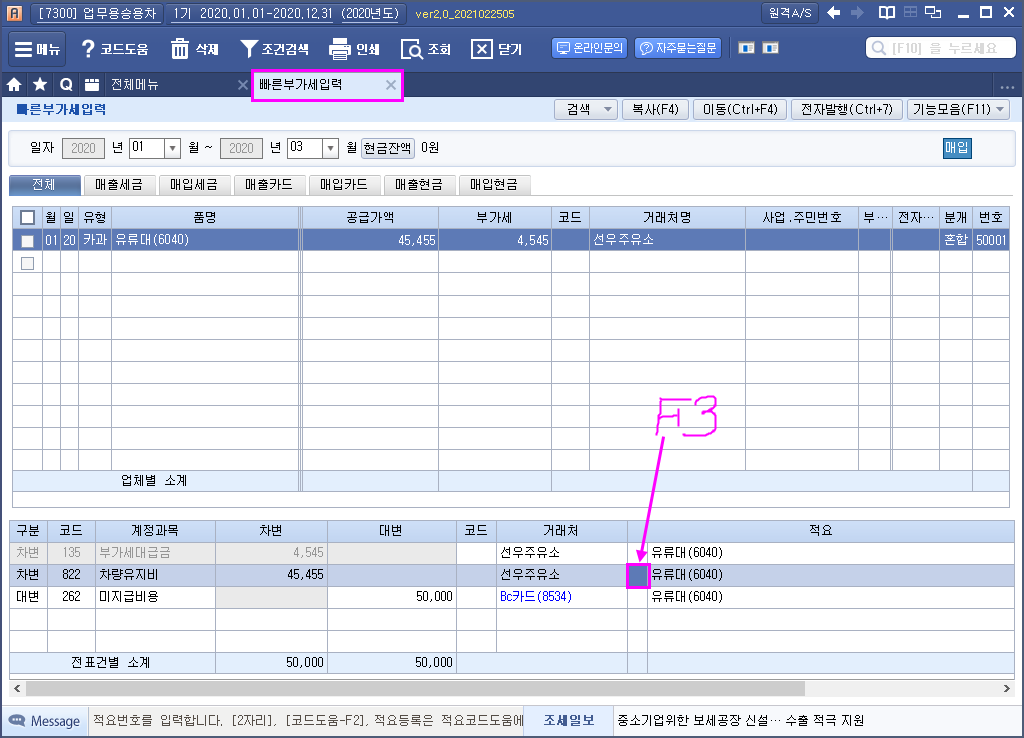Click the end year 2020 field

pyautogui.click(x=242, y=148)
